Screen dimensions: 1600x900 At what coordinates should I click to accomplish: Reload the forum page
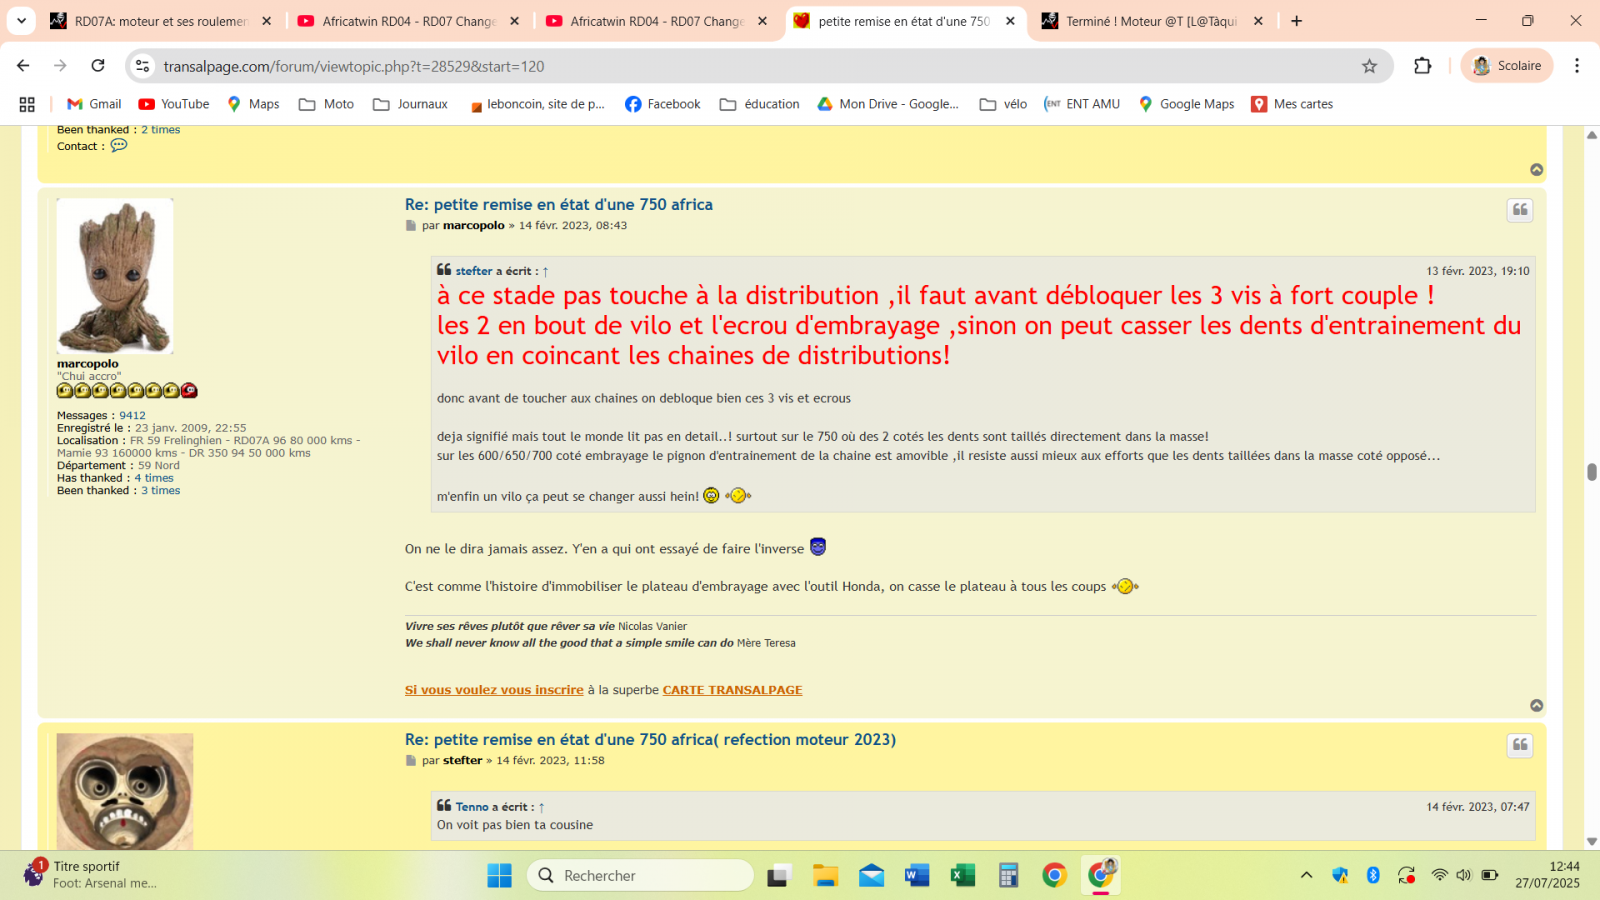(97, 66)
